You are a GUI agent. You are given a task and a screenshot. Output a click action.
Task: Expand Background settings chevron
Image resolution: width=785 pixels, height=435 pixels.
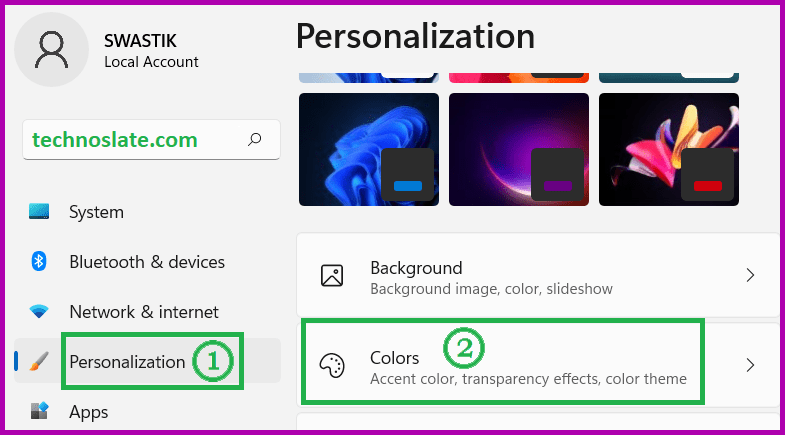click(x=750, y=275)
